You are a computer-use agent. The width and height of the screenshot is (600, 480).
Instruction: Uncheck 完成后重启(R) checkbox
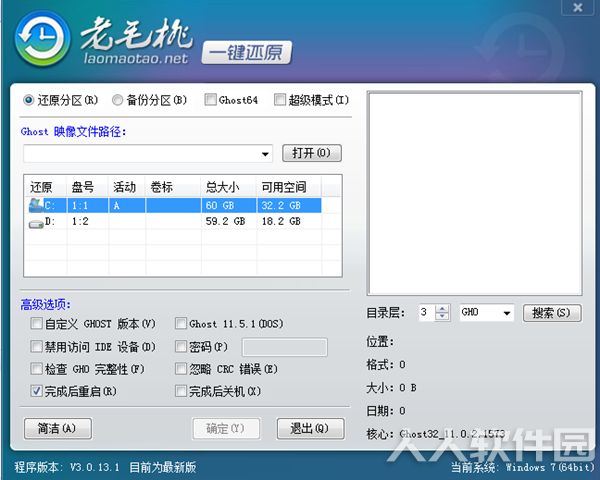pyautogui.click(x=36, y=391)
